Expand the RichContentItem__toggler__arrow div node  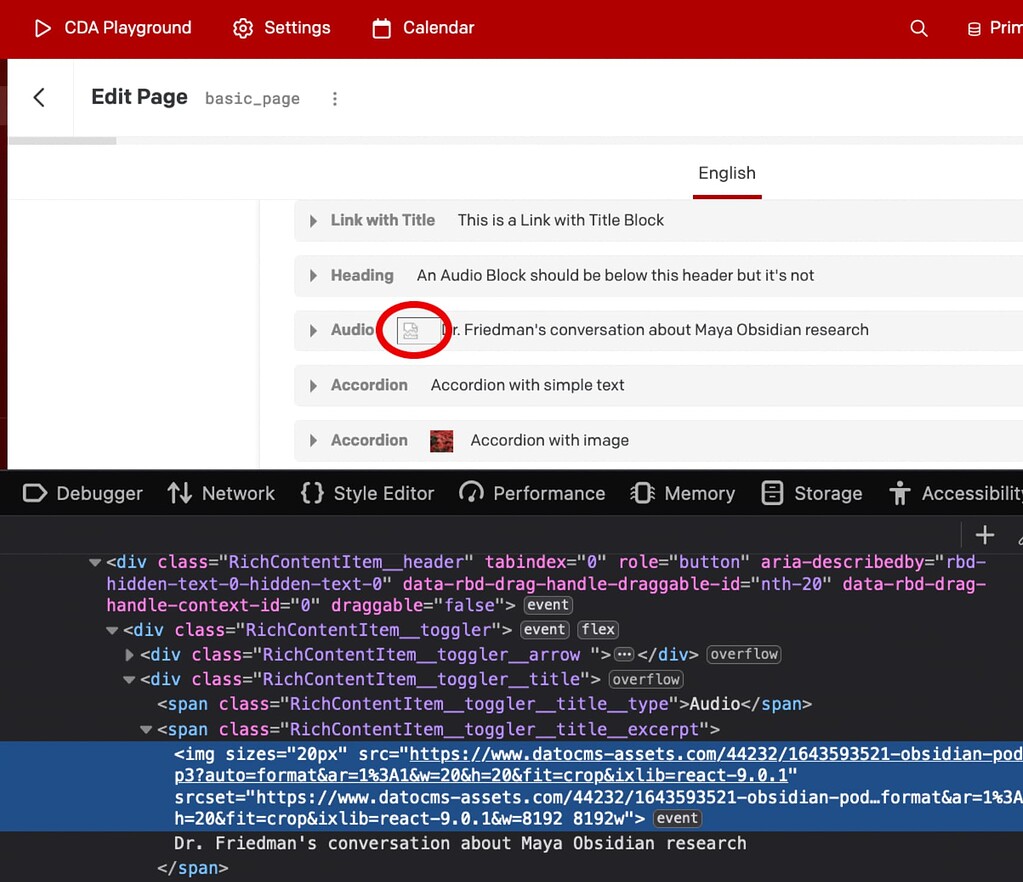click(x=129, y=655)
